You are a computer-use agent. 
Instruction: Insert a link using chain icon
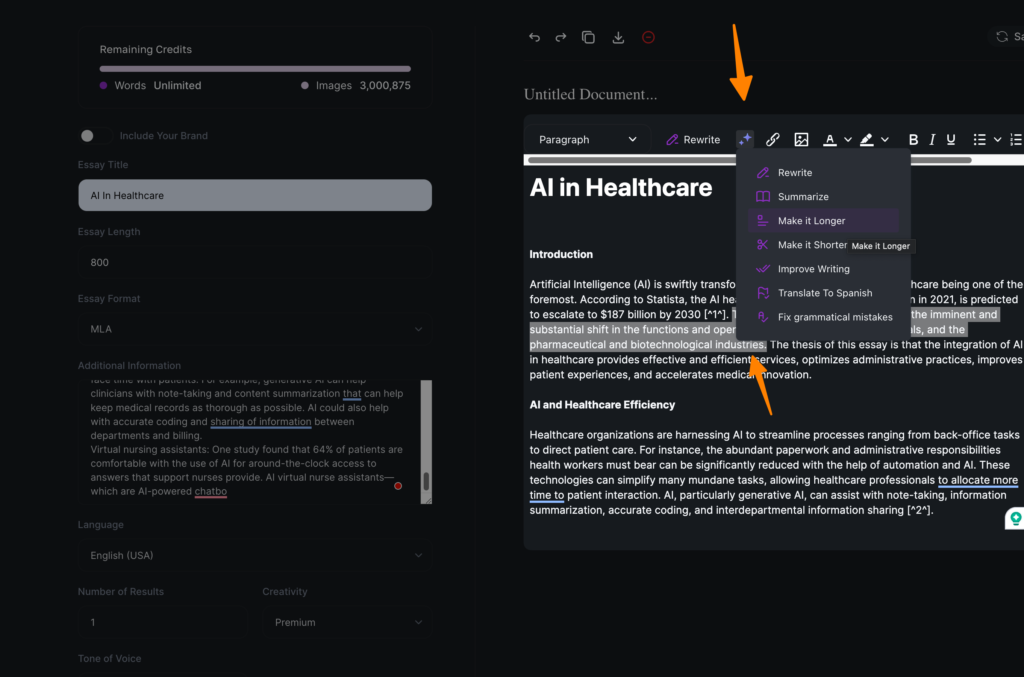tap(772, 140)
